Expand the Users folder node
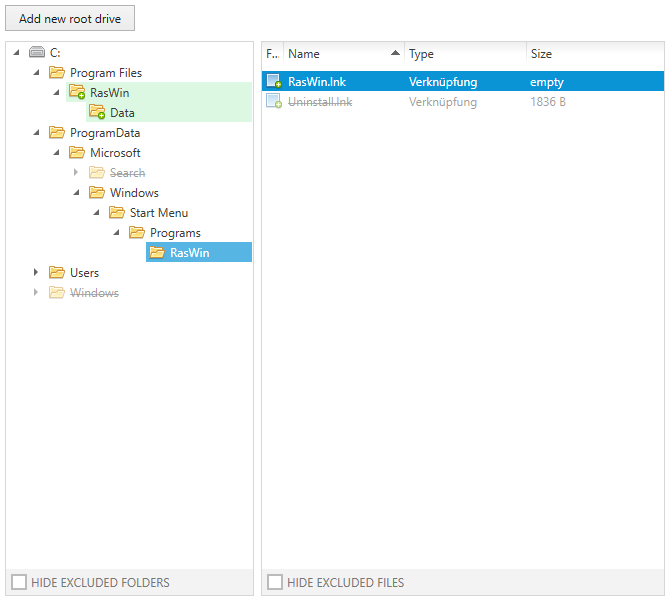 (36, 273)
